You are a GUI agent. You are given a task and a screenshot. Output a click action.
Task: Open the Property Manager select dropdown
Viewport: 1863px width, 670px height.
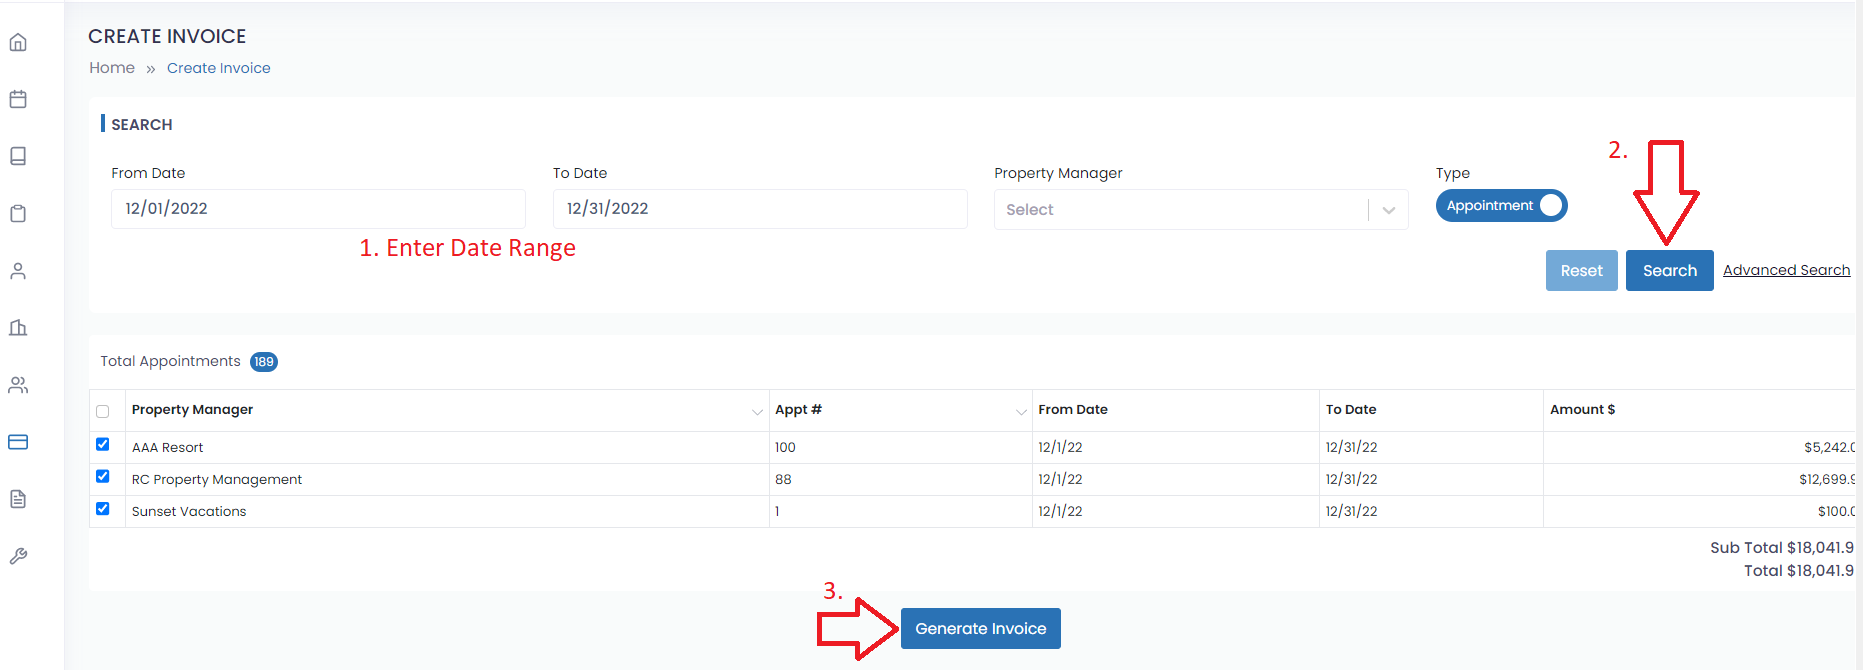[1201, 210]
